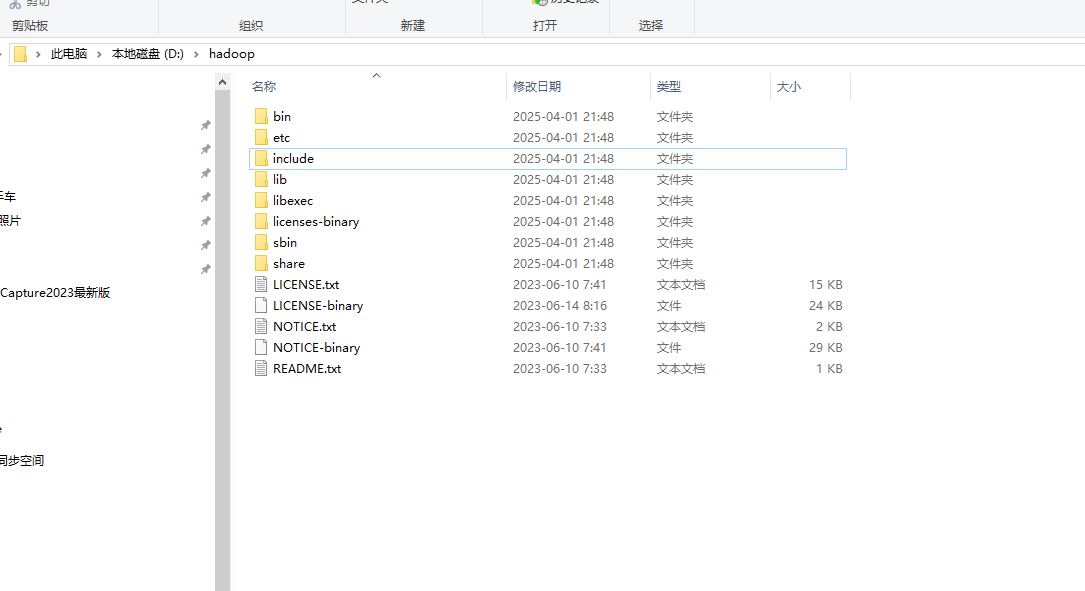Select the folder name sbin
The image size is (1085, 591).
click(x=284, y=242)
